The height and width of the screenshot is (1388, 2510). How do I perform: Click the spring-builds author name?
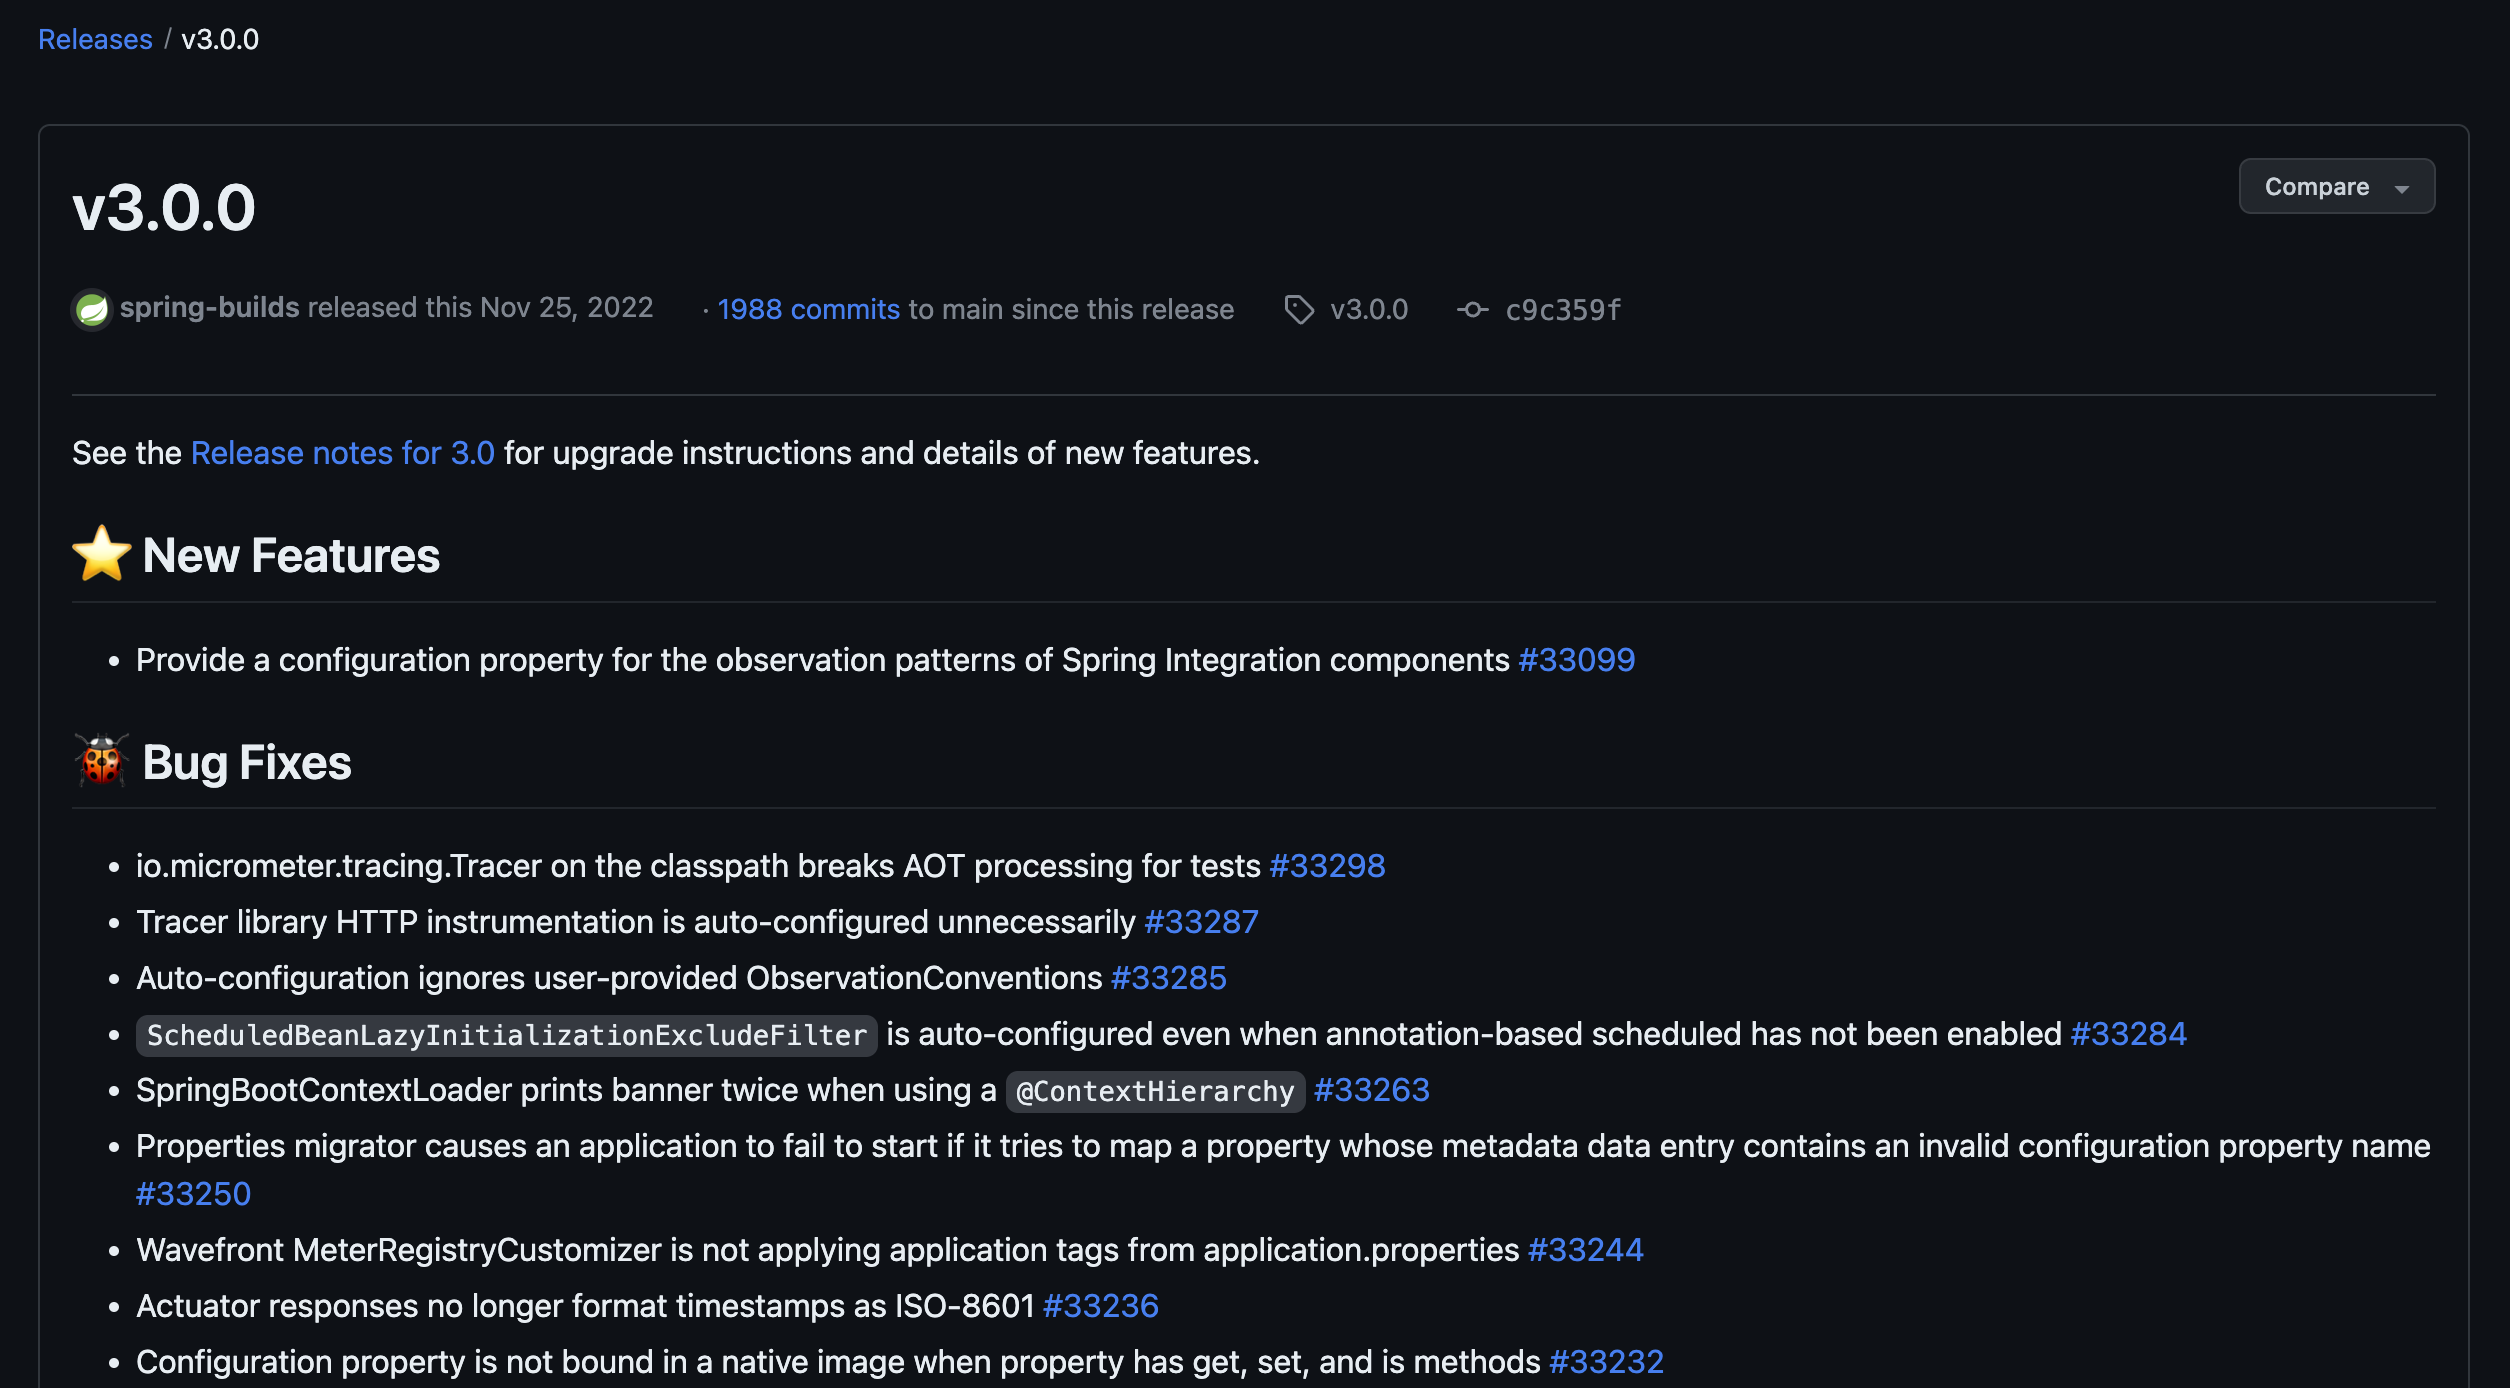(209, 308)
